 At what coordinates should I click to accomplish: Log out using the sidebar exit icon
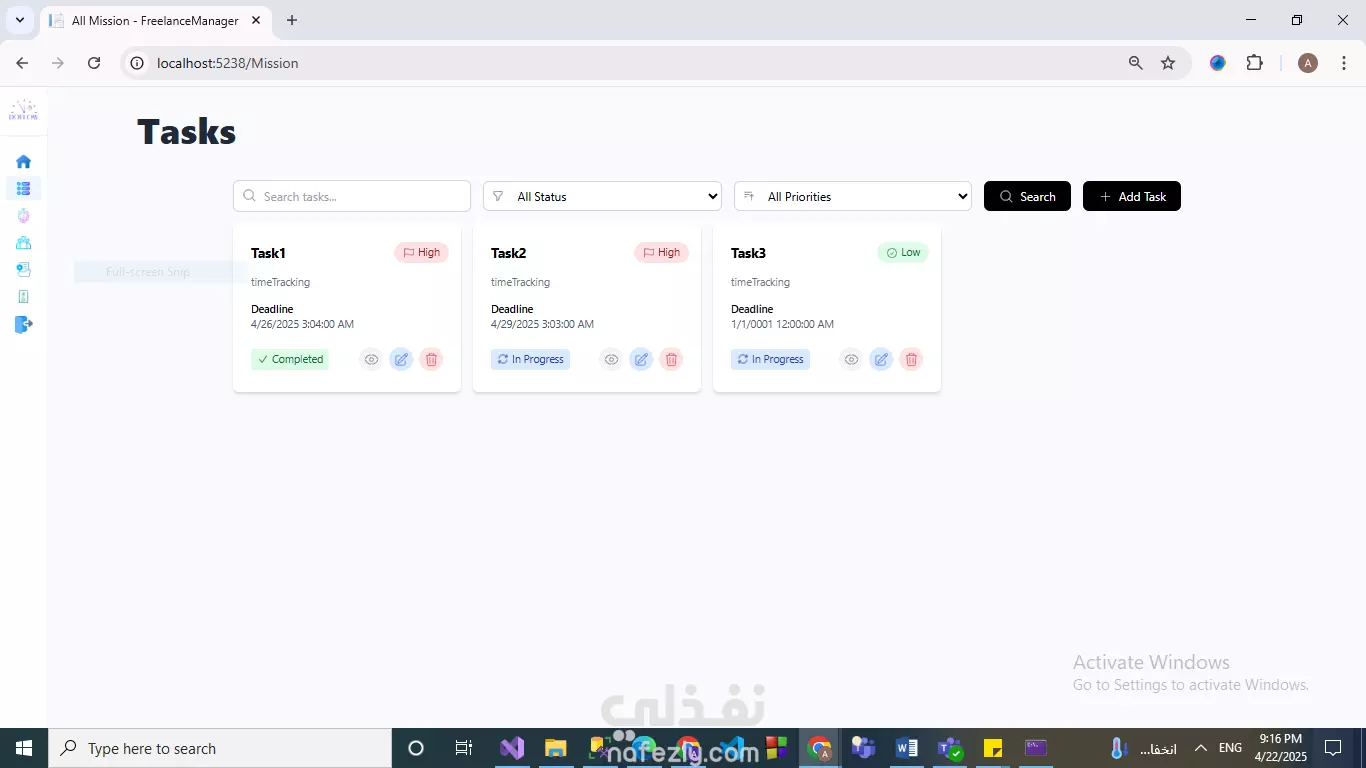(x=24, y=324)
